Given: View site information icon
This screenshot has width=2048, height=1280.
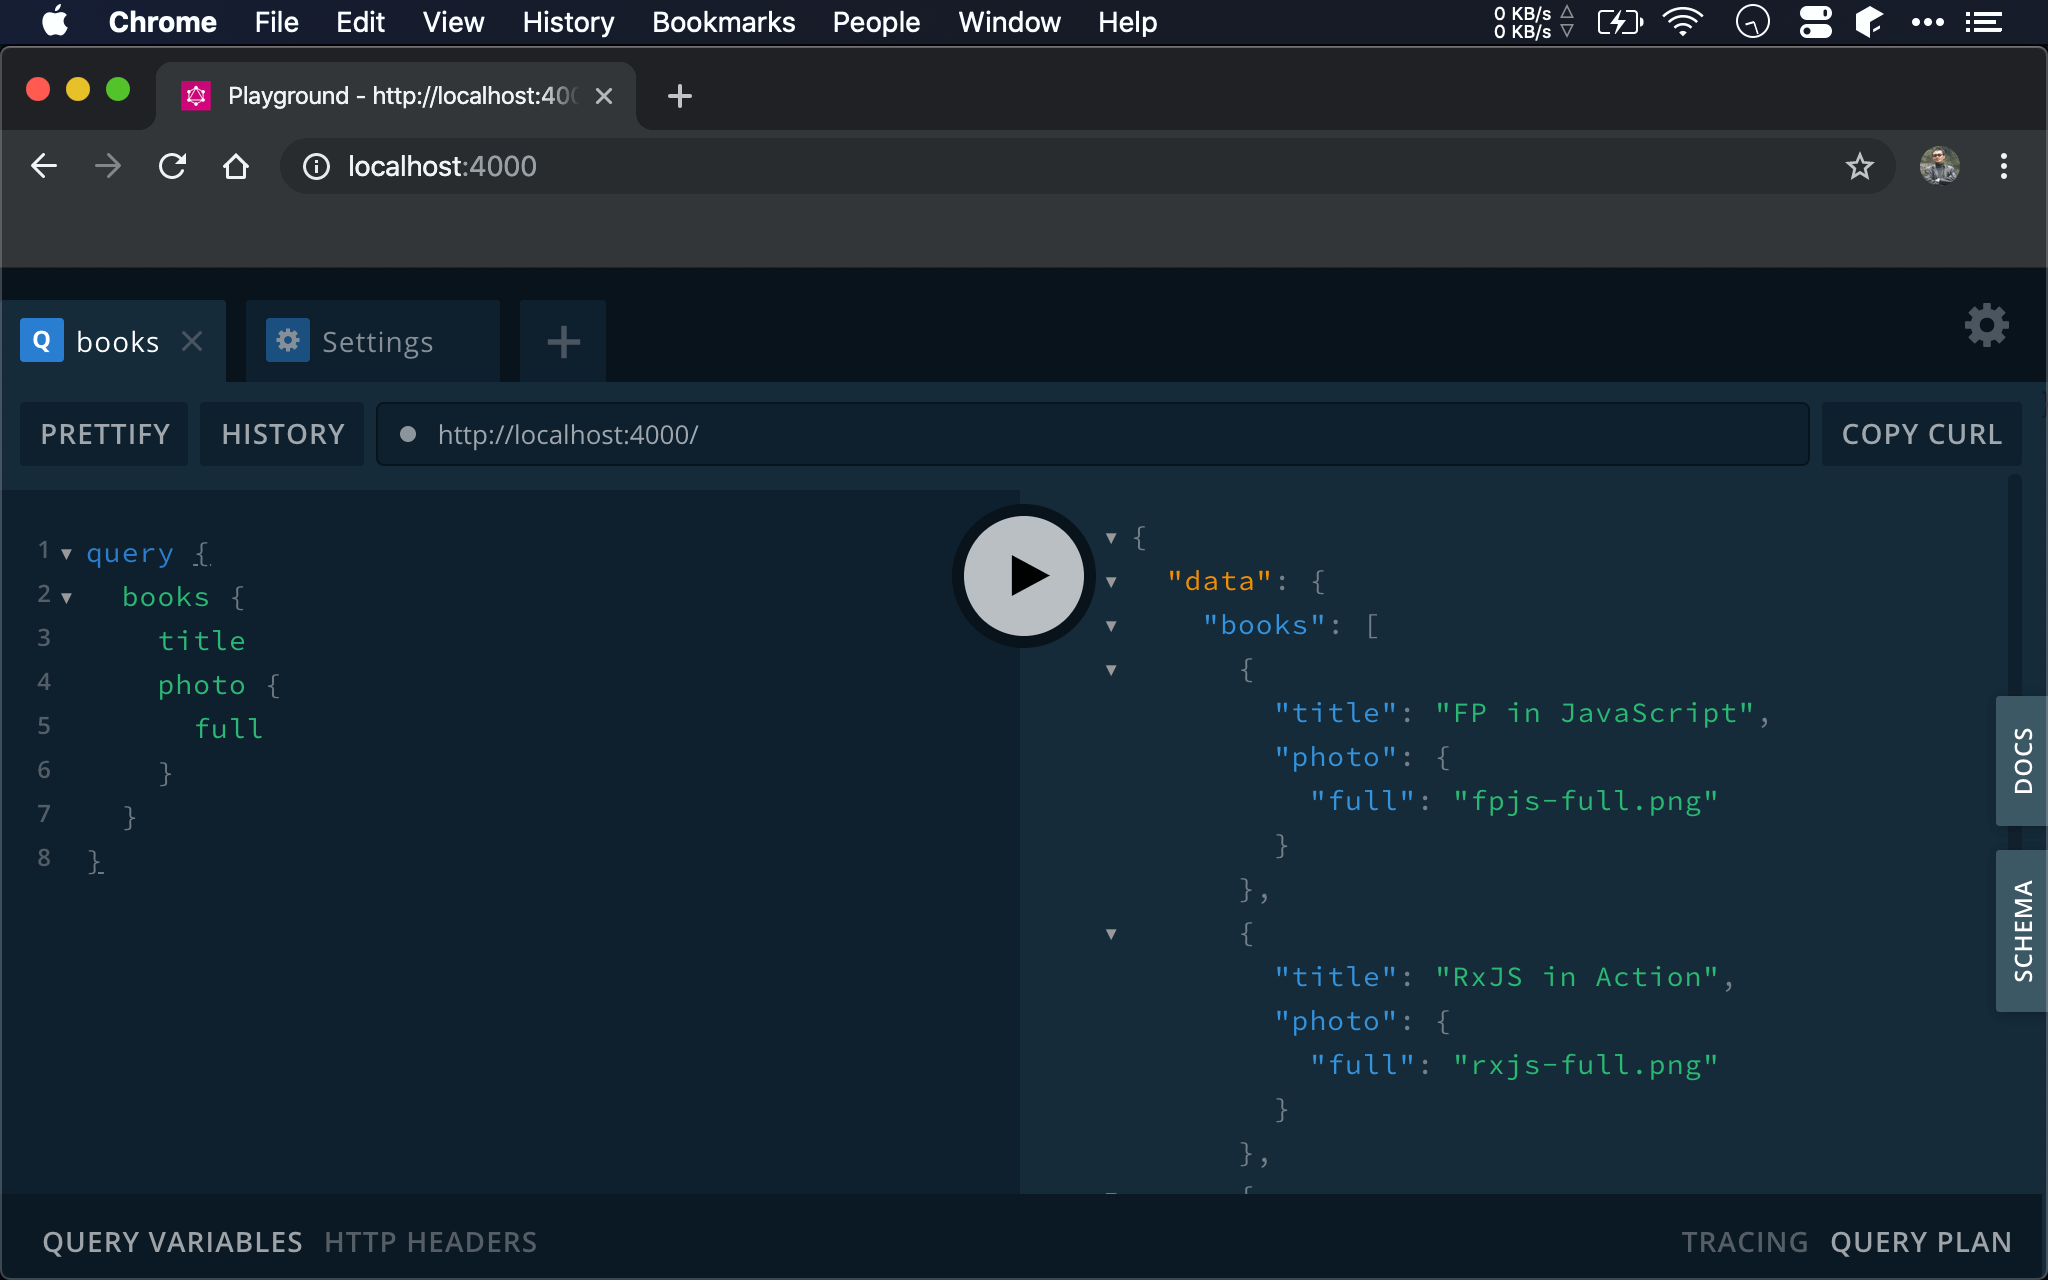Looking at the screenshot, I should [x=316, y=166].
